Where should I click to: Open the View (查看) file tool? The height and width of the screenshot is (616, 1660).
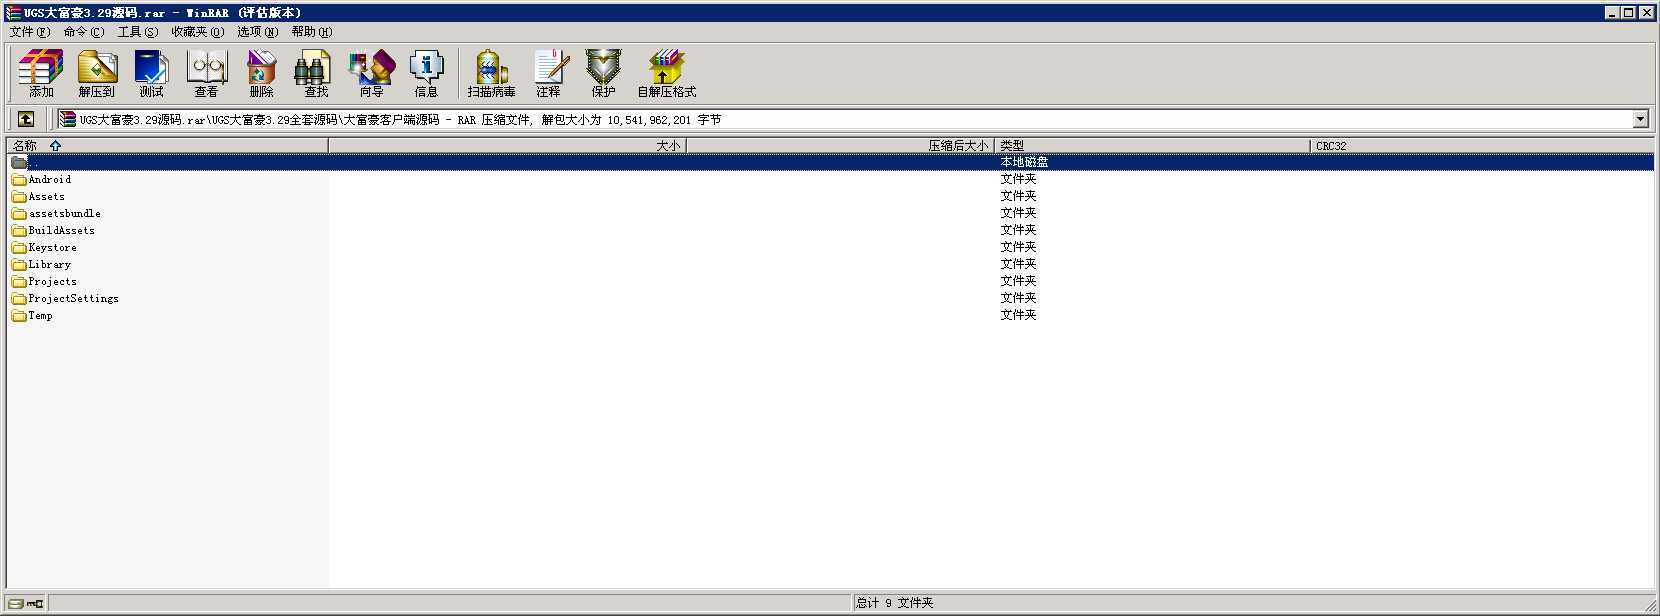206,74
